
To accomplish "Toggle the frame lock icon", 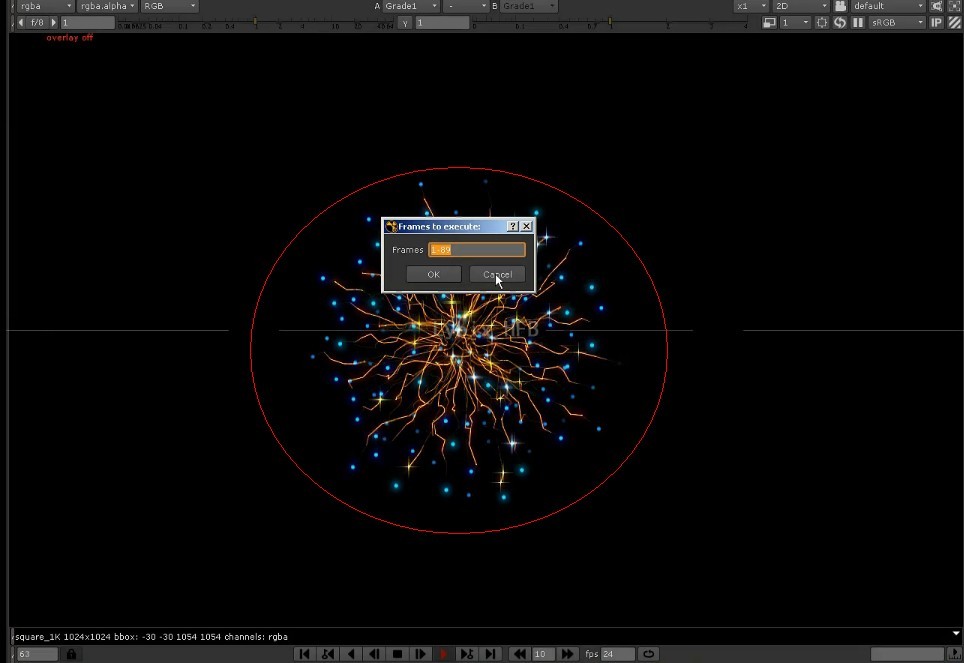I will 71,654.
